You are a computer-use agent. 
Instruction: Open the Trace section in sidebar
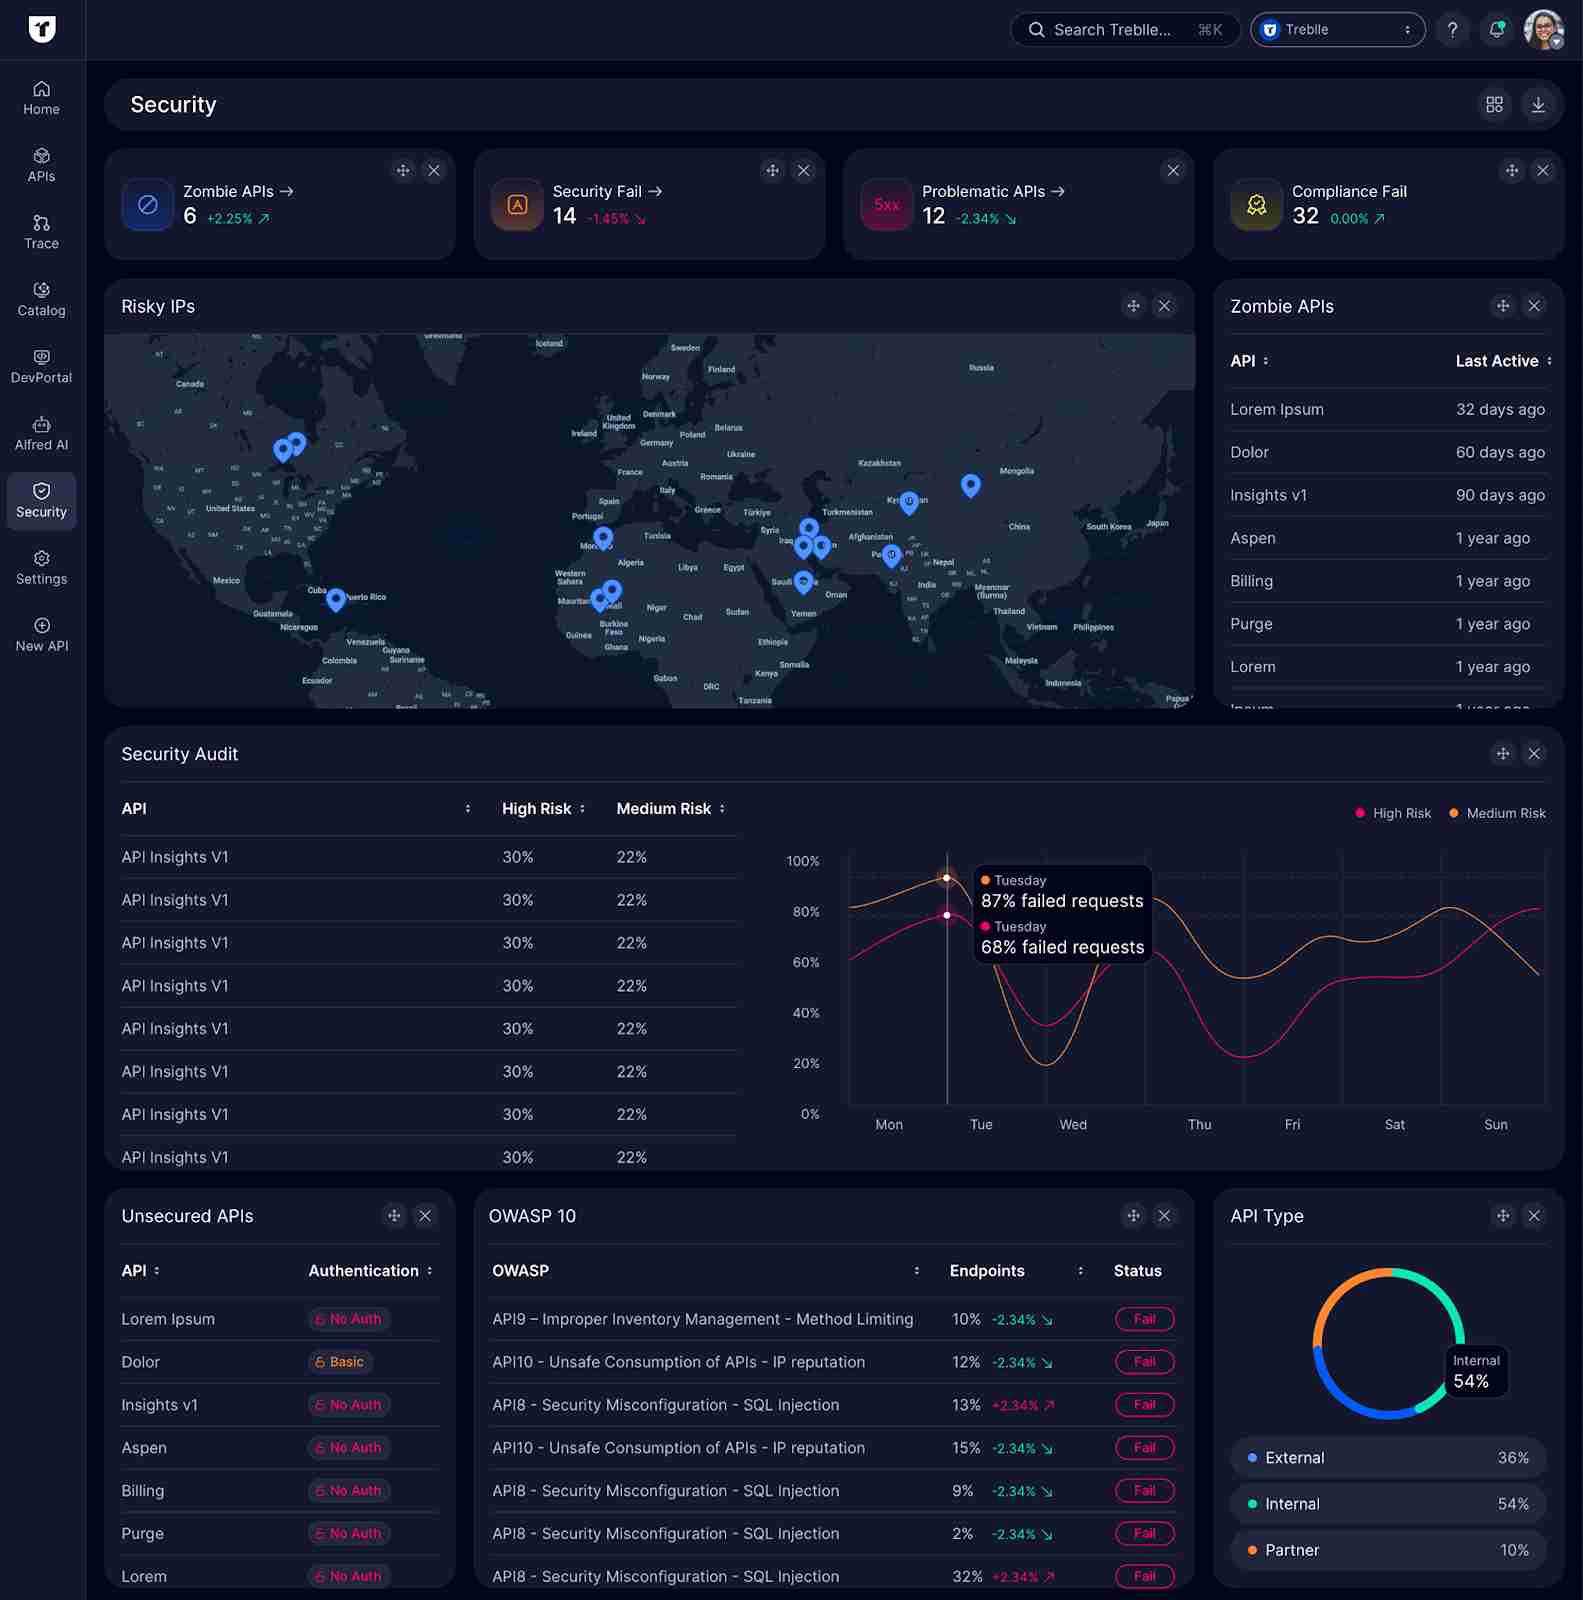(x=41, y=232)
